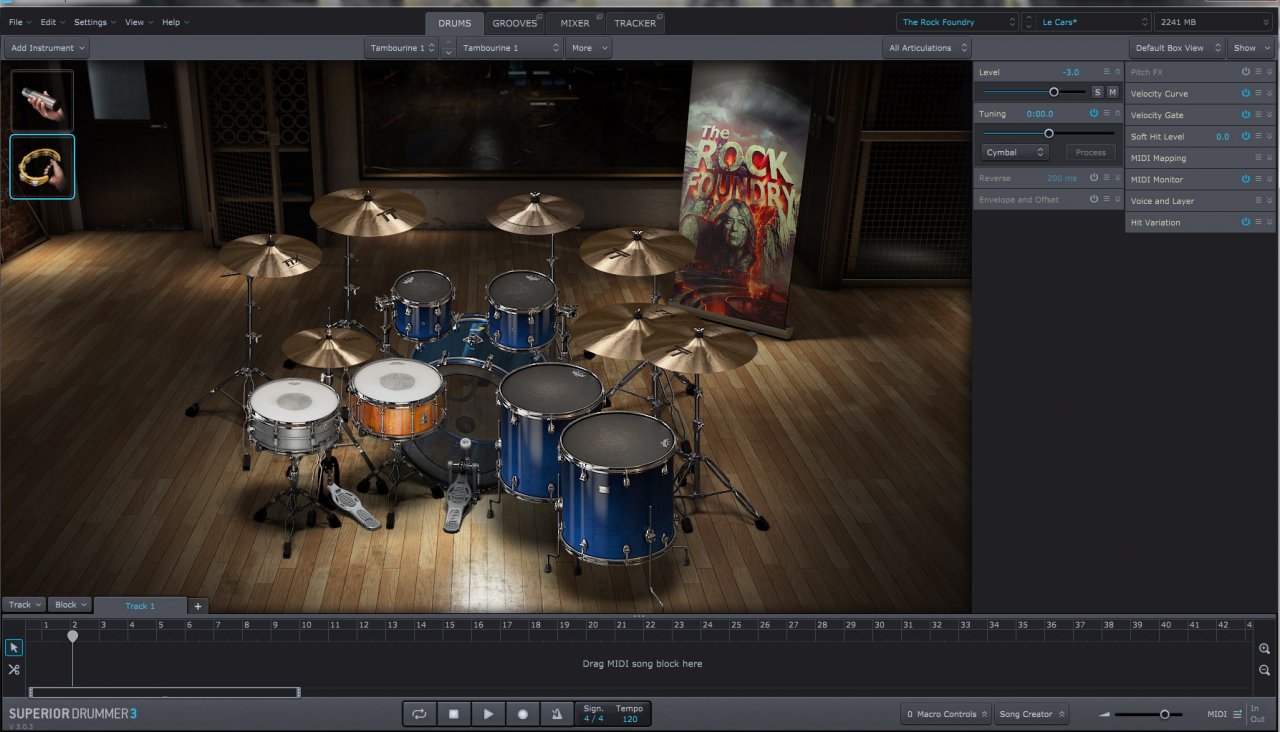
Task: Open the File menu
Action: (20, 22)
